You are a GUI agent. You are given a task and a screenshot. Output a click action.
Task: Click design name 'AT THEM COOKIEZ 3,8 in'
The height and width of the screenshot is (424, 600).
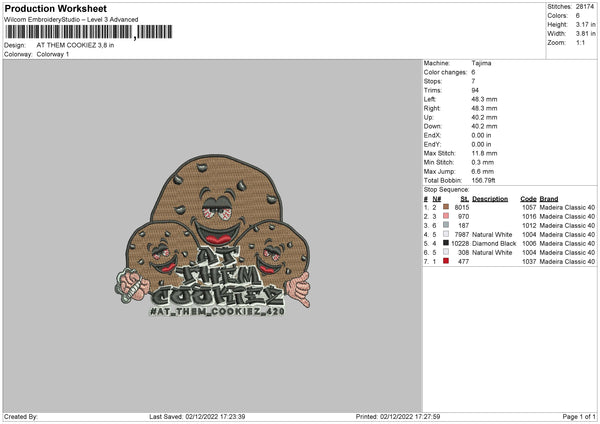click(x=75, y=45)
